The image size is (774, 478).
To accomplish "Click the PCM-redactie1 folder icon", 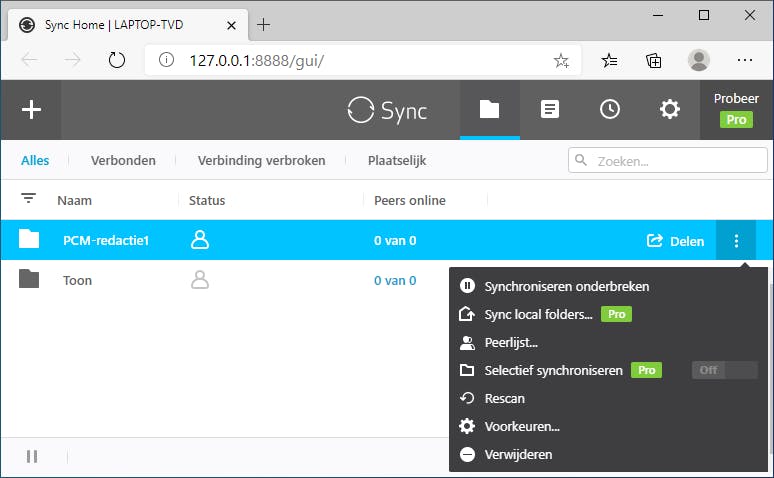I will pyautogui.click(x=29, y=239).
